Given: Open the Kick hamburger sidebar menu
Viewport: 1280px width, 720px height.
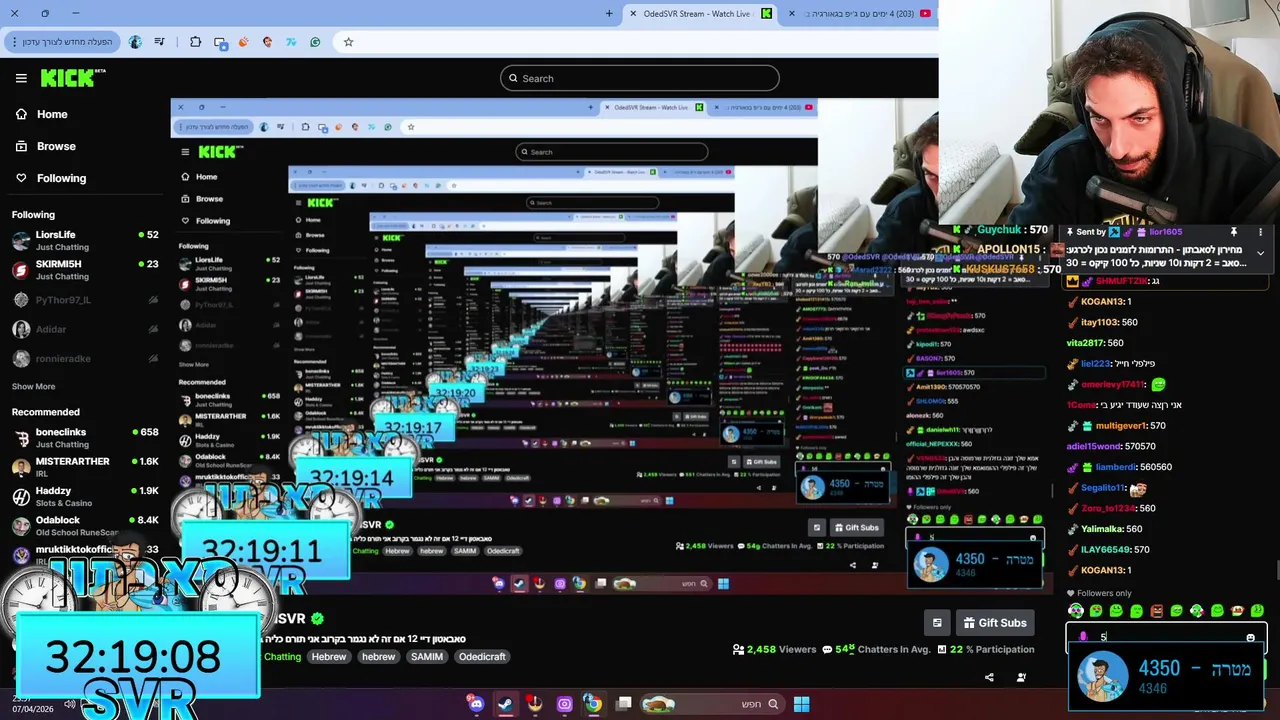Looking at the screenshot, I should (21, 78).
